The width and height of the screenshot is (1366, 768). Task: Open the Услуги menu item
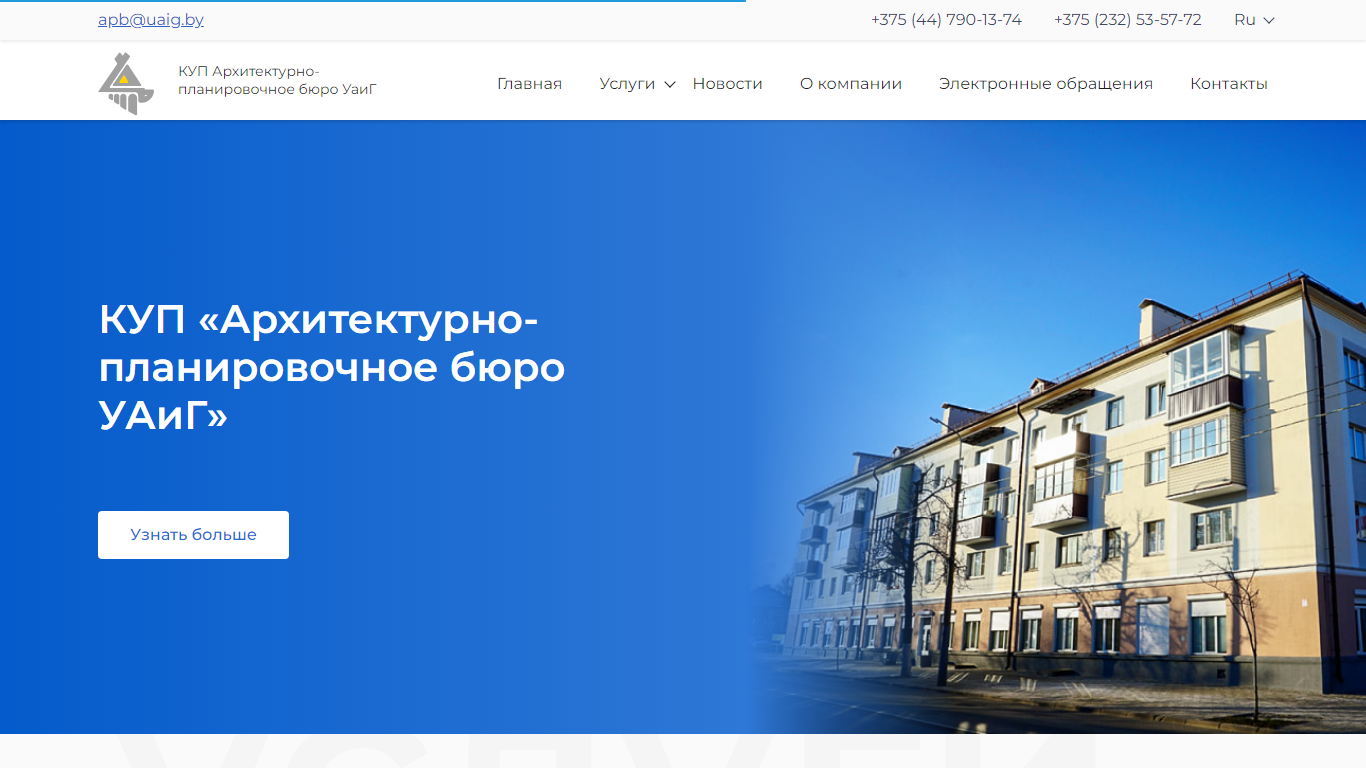pyautogui.click(x=627, y=84)
